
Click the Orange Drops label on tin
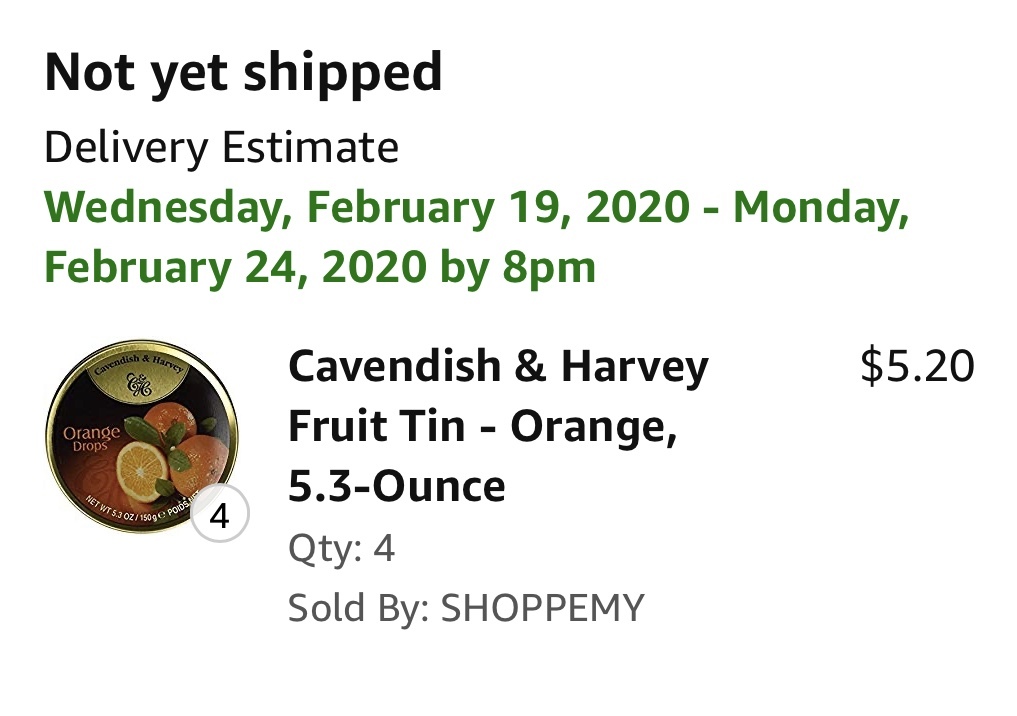coord(91,438)
